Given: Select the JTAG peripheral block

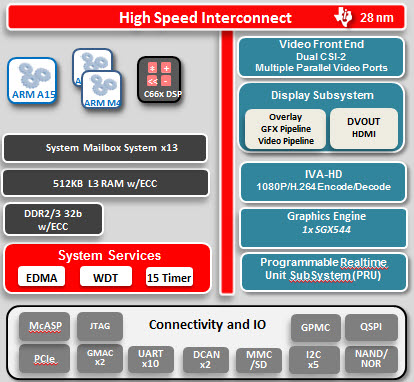Looking at the screenshot, I should [100, 326].
